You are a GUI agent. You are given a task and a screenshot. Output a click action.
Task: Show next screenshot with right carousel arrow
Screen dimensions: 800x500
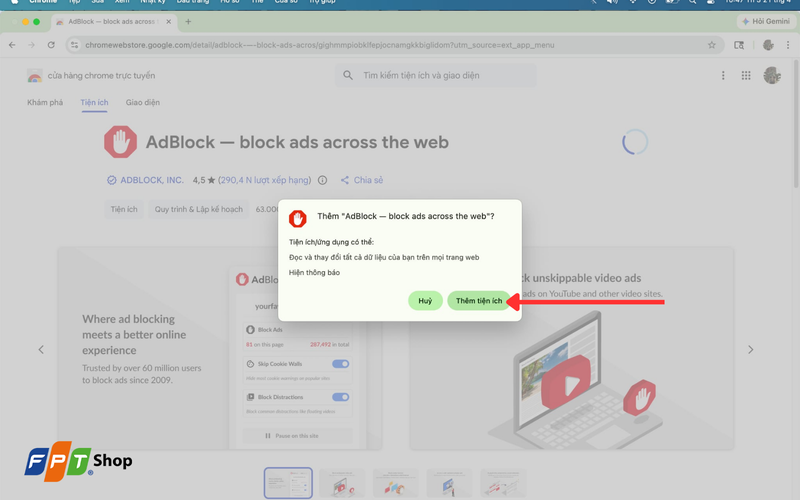pyautogui.click(x=750, y=349)
